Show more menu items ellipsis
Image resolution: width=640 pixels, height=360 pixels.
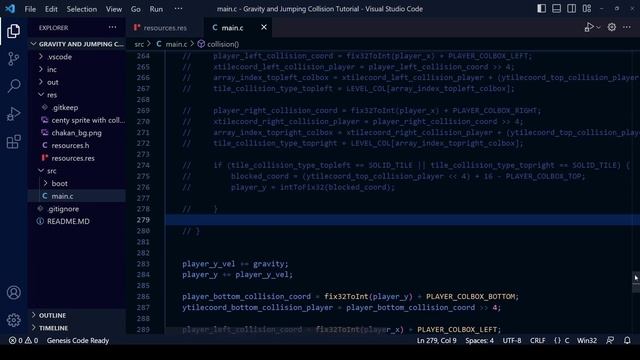[178, 9]
